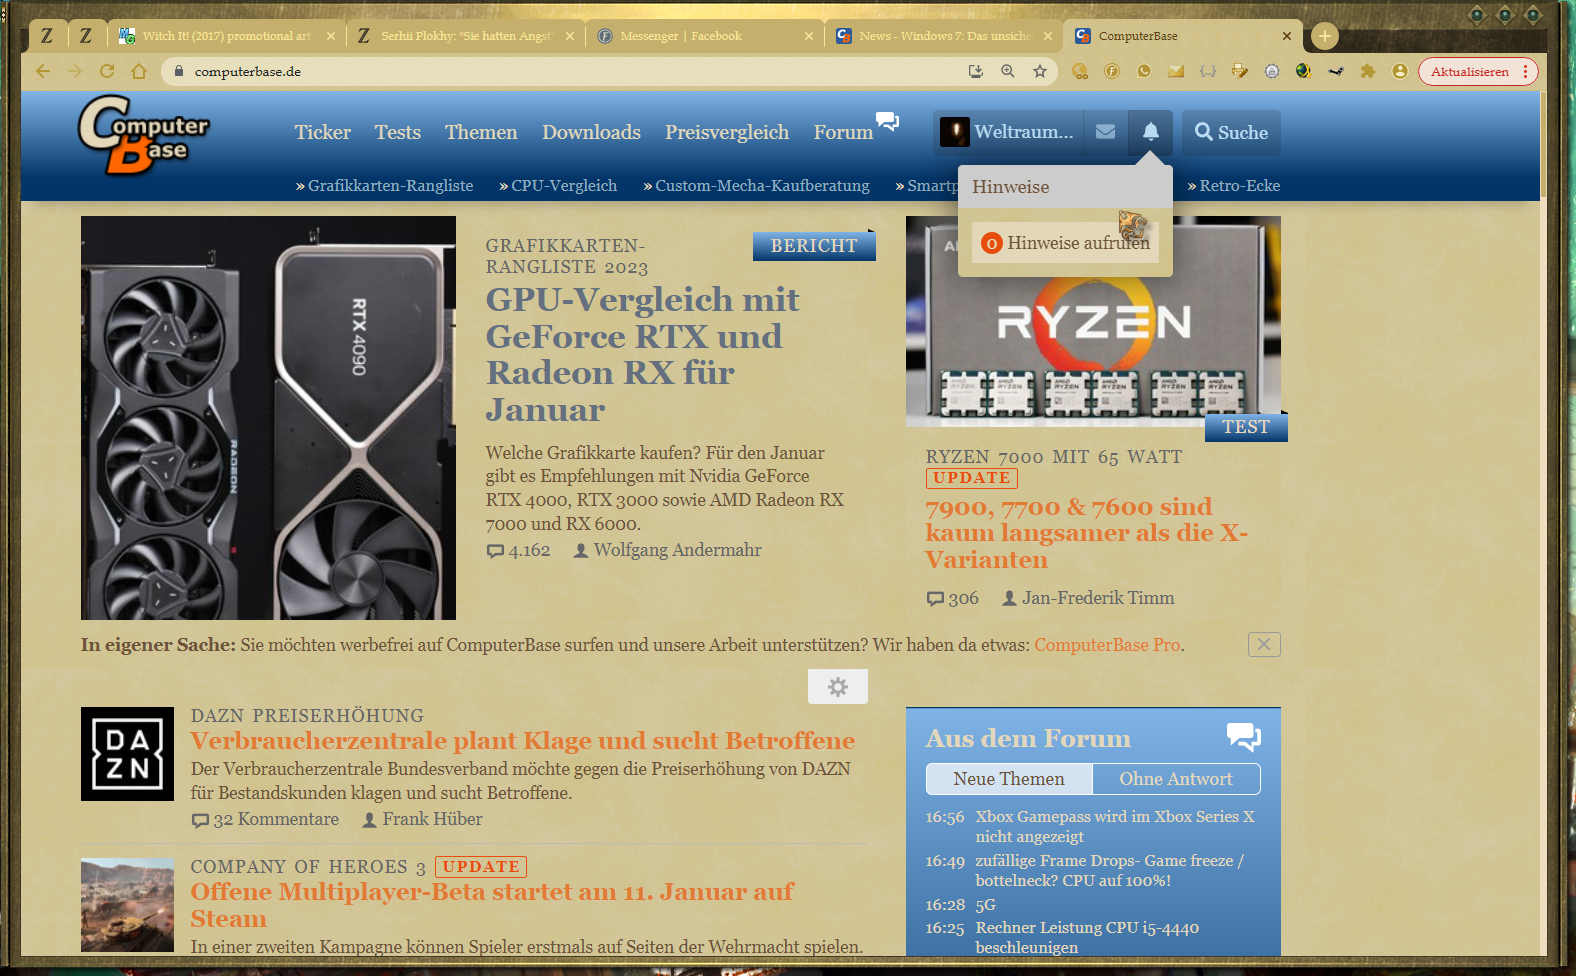
Task: Open the WhatsApp extension icon
Action: tap(1144, 71)
